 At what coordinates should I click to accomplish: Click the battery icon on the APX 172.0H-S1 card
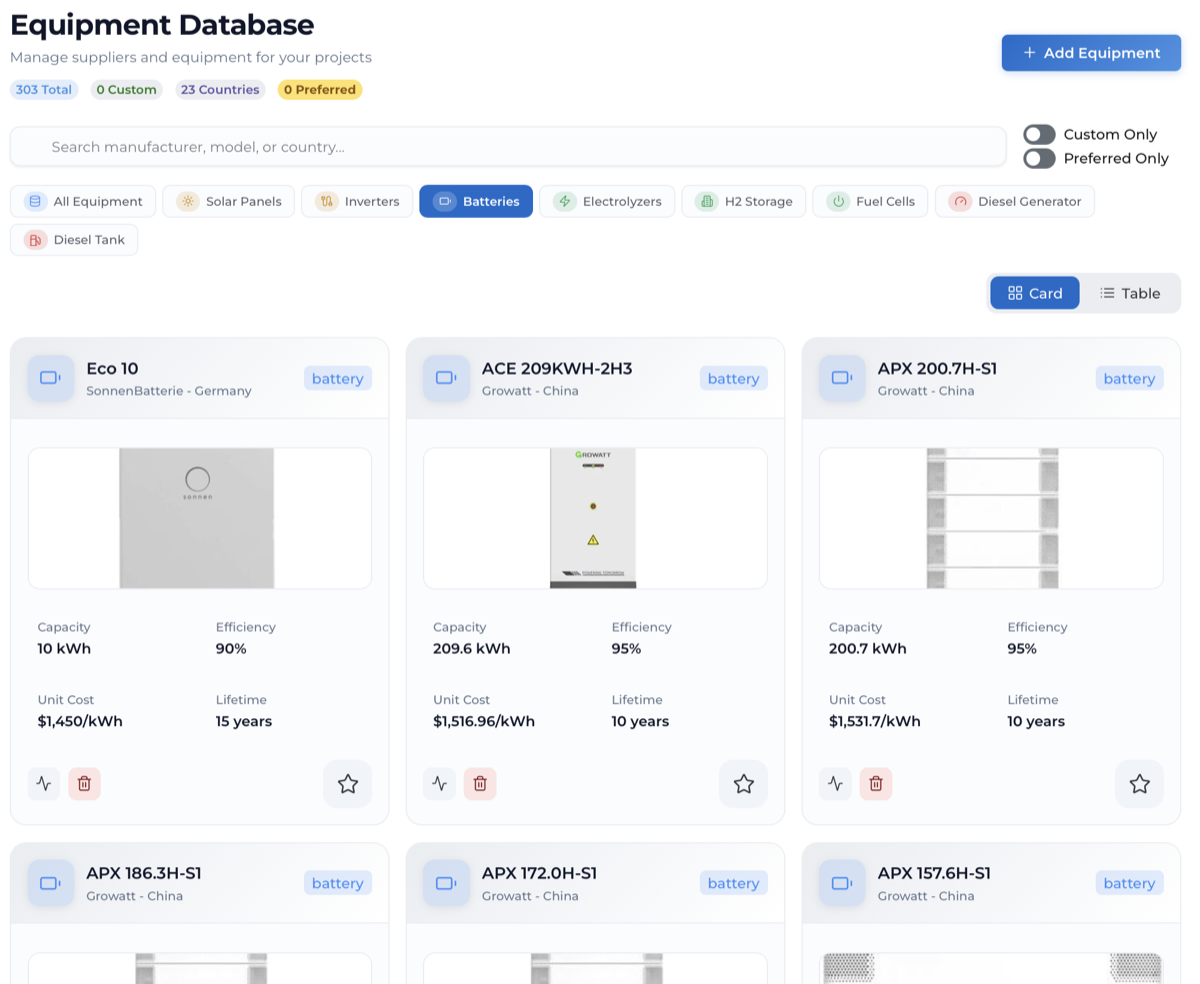[446, 883]
